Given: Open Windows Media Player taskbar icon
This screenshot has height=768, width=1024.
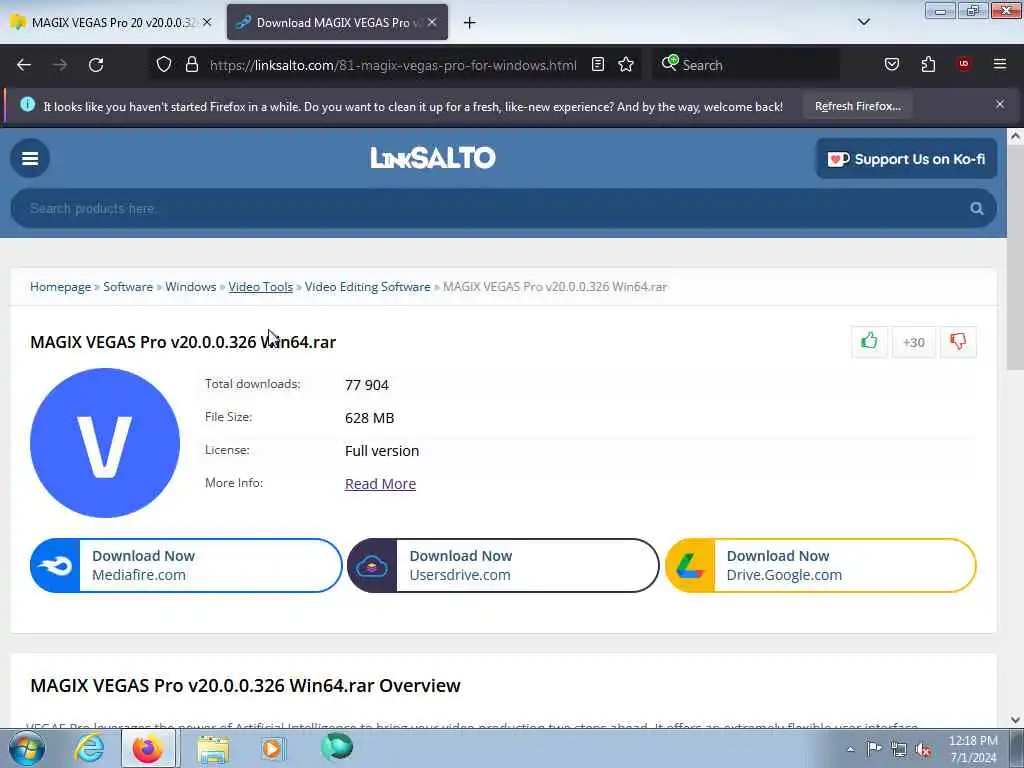Looking at the screenshot, I should tap(273, 748).
